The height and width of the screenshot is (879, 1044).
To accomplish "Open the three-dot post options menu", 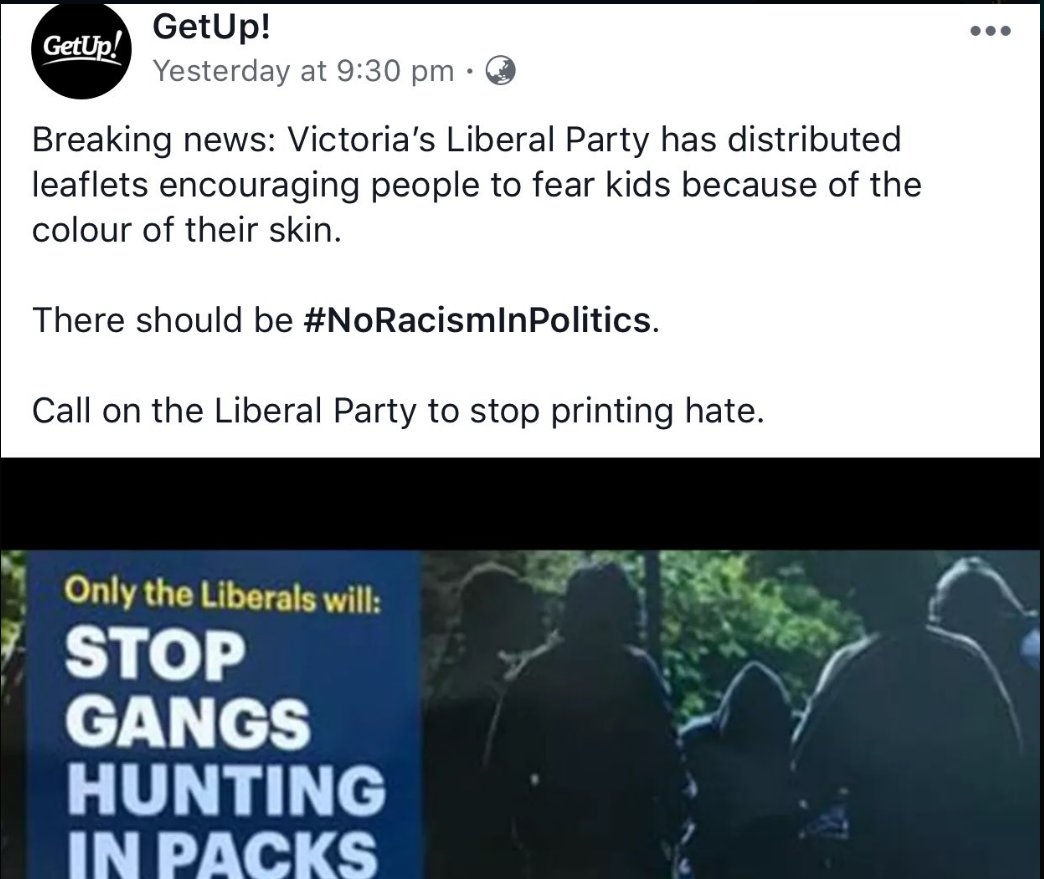I will [991, 30].
